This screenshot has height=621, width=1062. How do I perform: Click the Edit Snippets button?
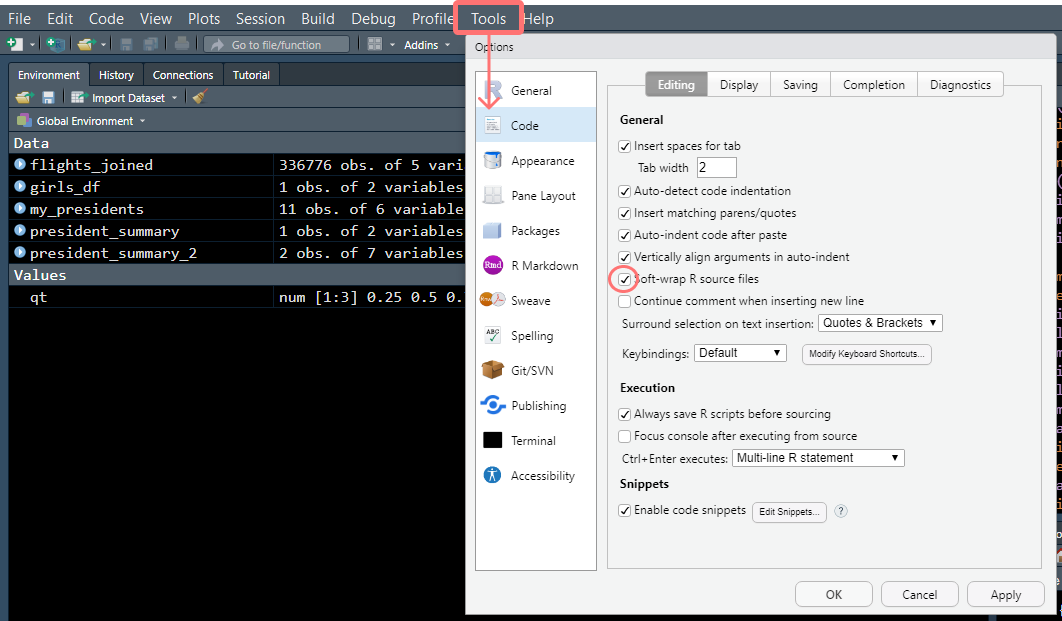click(789, 511)
